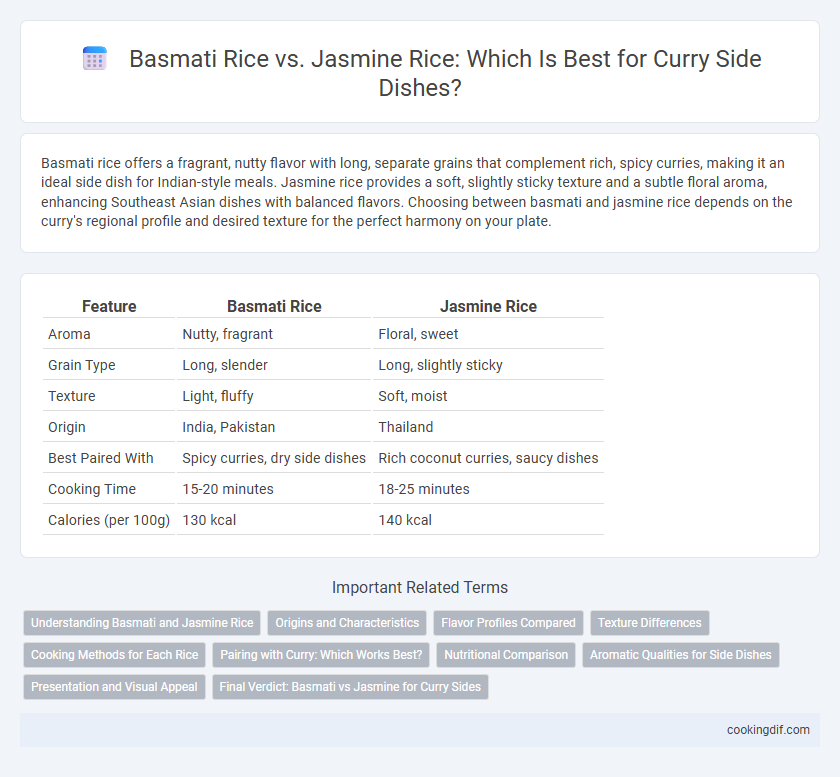The height and width of the screenshot is (777, 840).
Task: Select the 'Light, fluffy' cell
Action: click(274, 396)
